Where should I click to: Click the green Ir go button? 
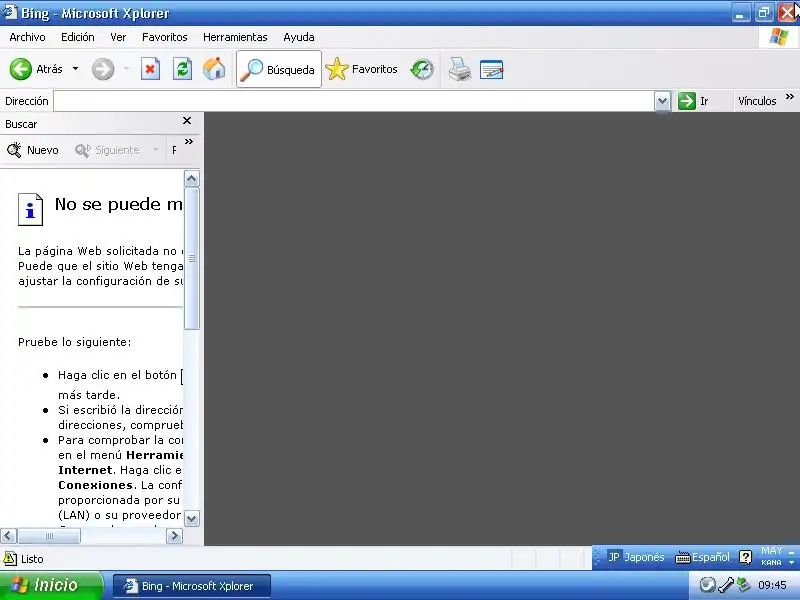pos(693,101)
